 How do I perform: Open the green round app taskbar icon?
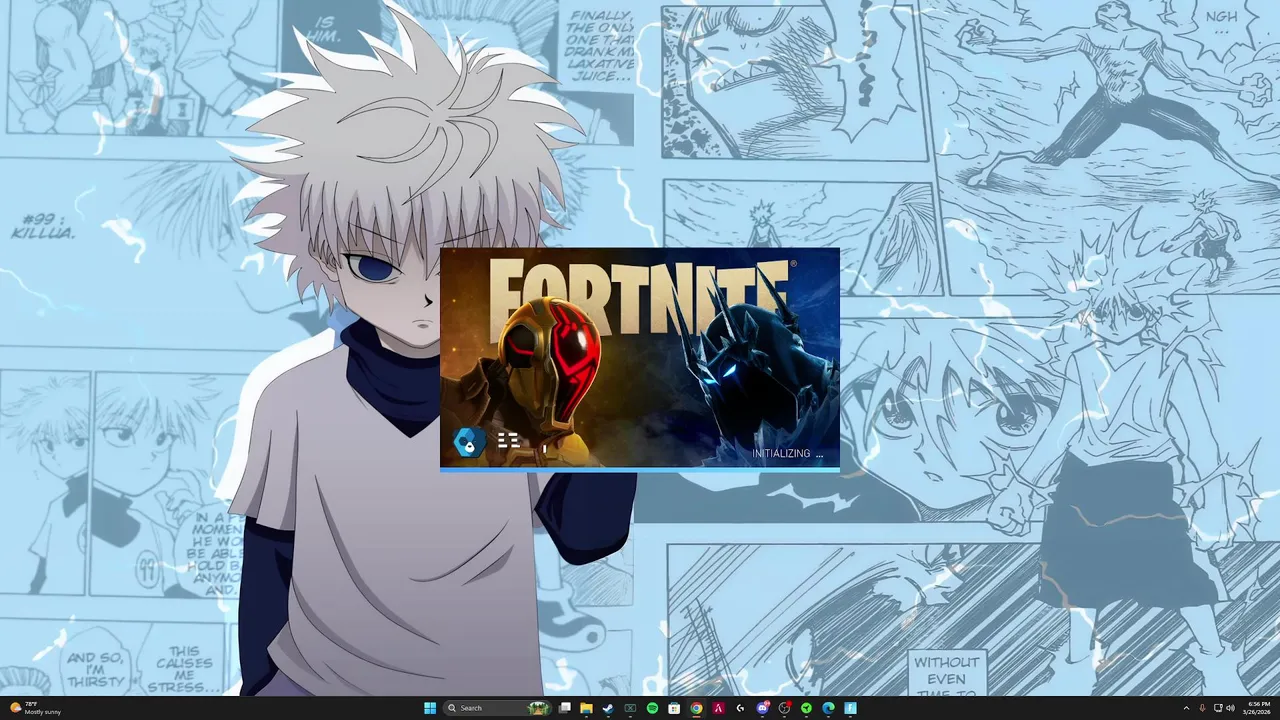[x=806, y=708]
